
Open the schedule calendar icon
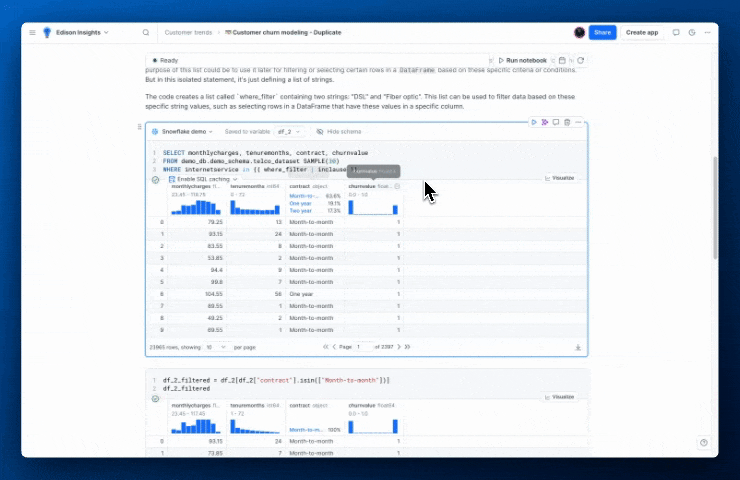562,60
